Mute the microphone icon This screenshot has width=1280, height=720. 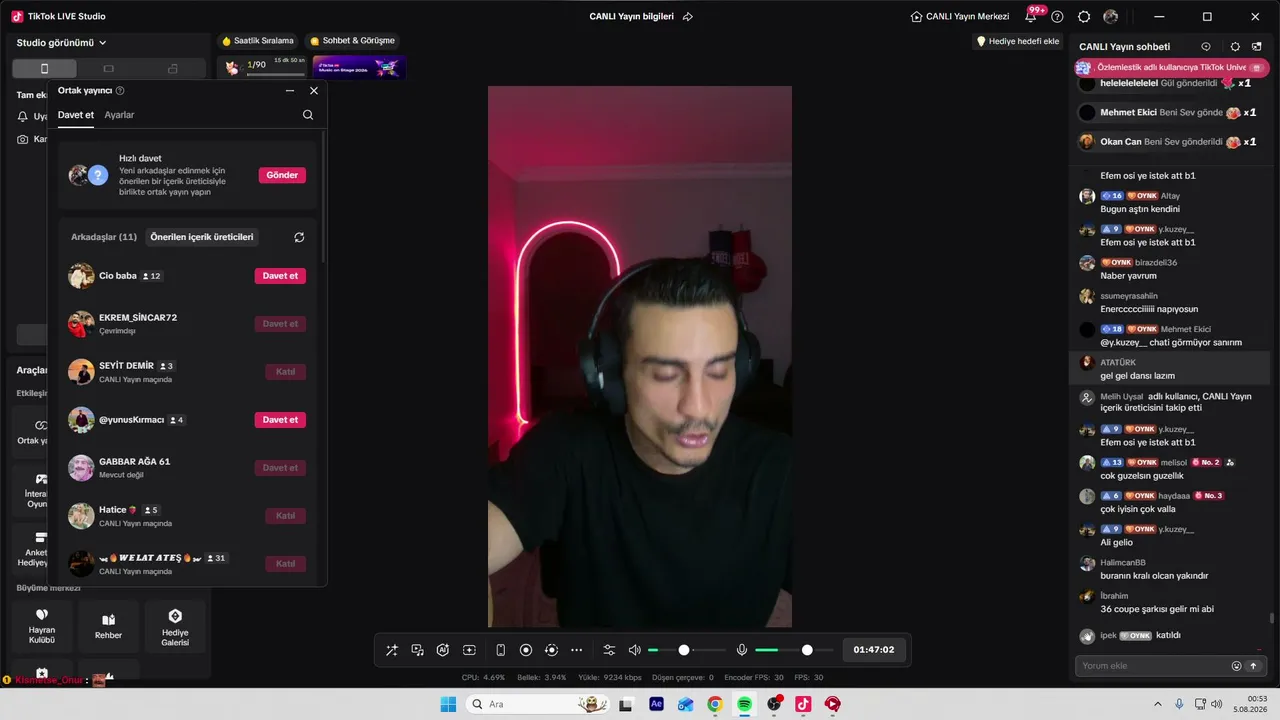(742, 650)
